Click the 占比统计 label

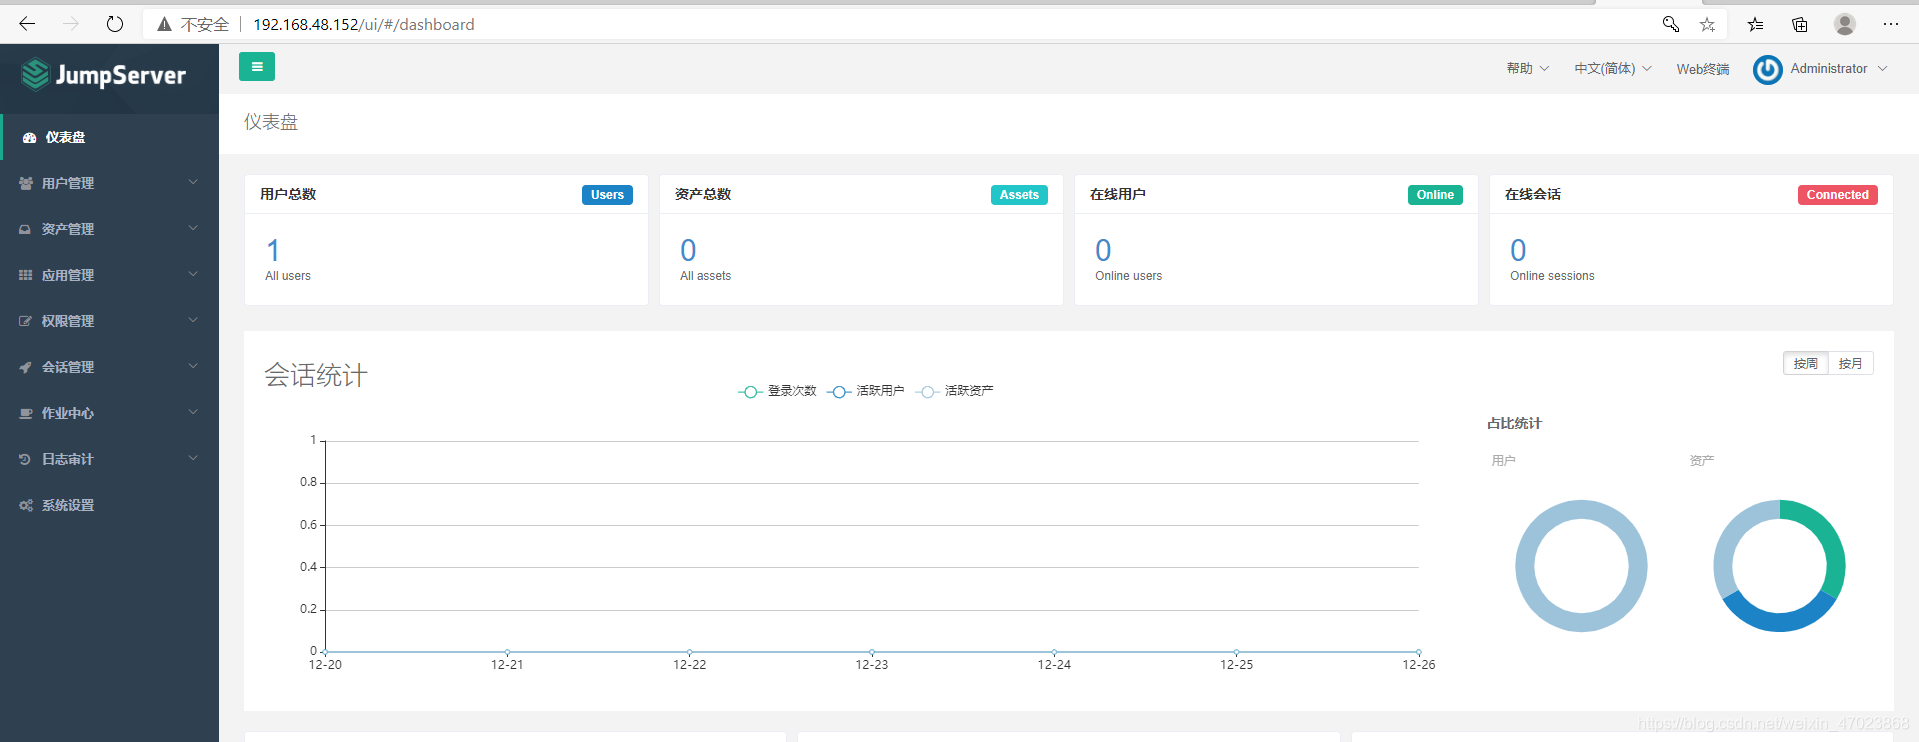click(1514, 423)
